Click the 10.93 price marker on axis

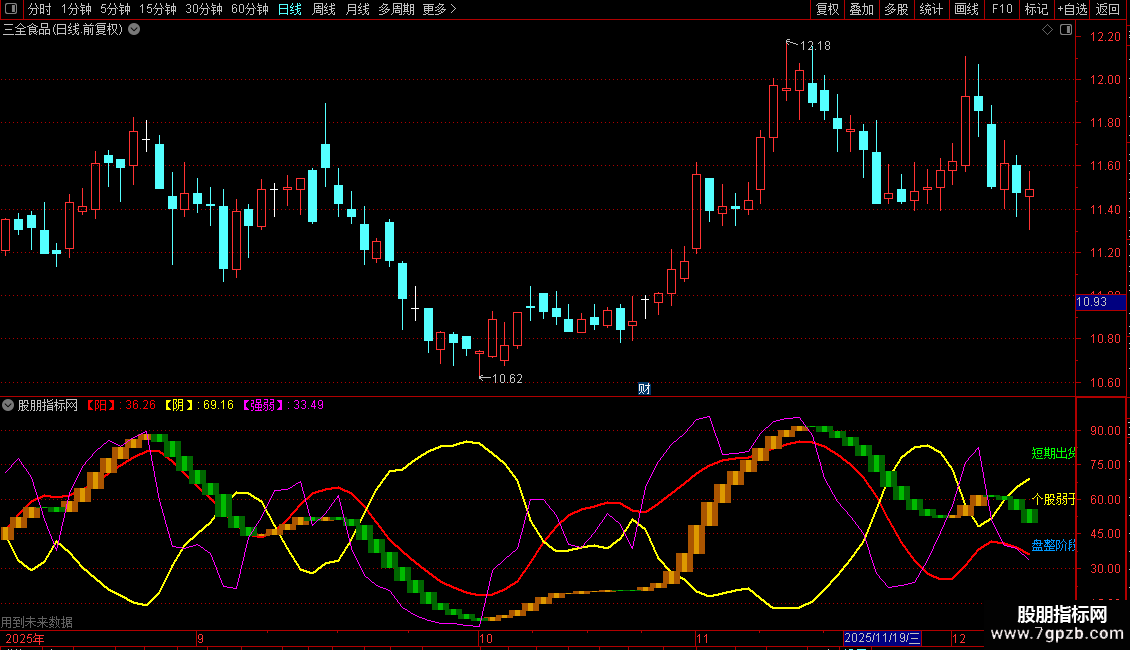tap(1100, 302)
